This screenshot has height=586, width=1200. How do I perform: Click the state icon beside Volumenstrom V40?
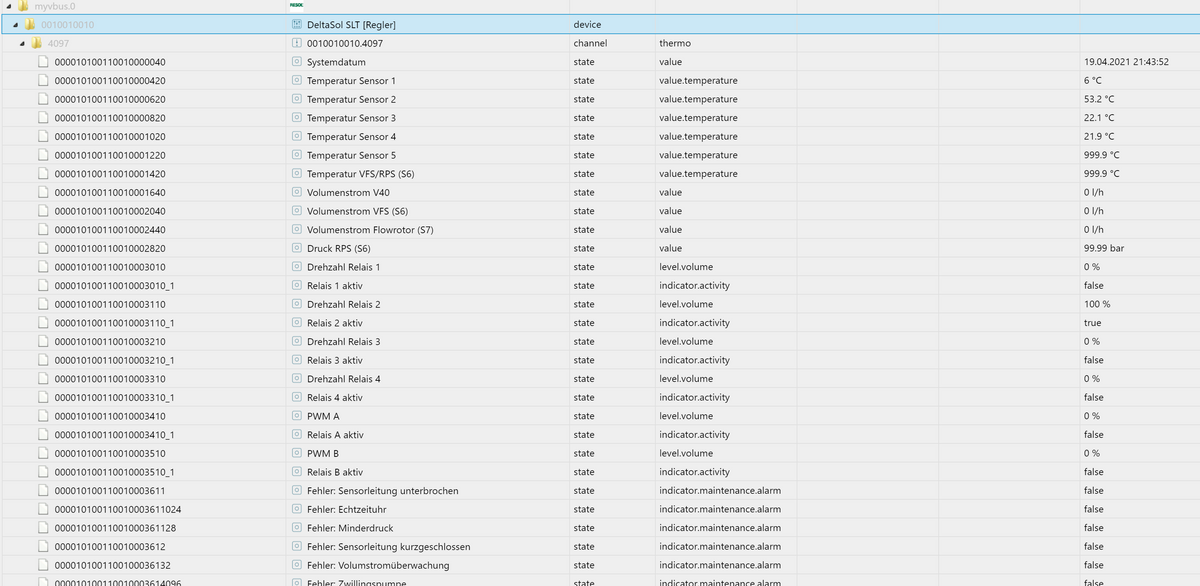(296, 192)
